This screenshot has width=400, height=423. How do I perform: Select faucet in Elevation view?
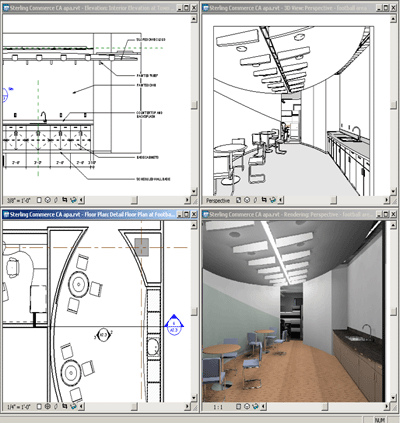point(43,117)
